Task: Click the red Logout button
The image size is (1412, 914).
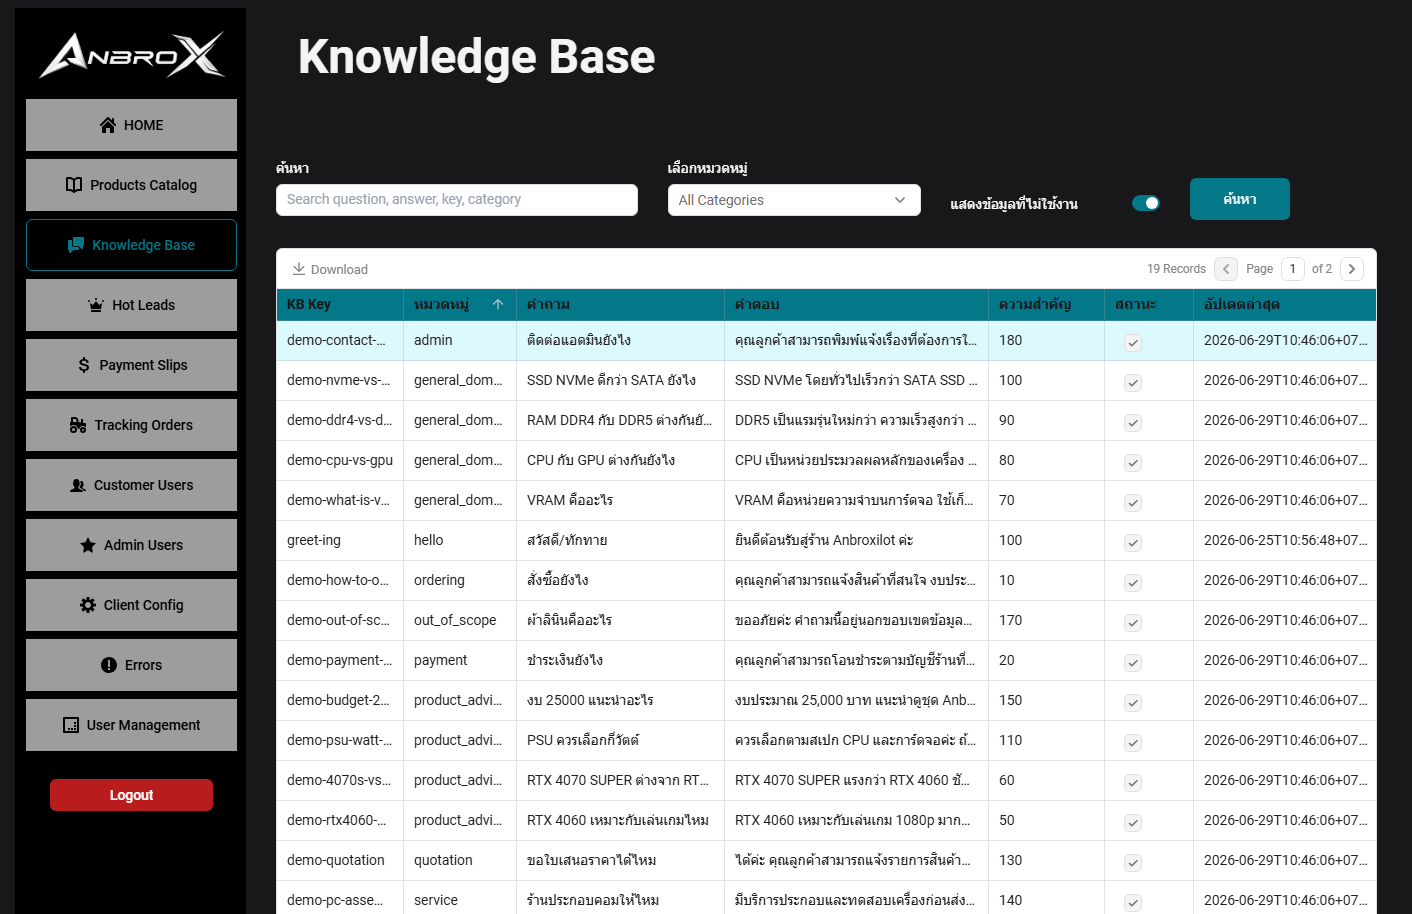Action: [131, 795]
